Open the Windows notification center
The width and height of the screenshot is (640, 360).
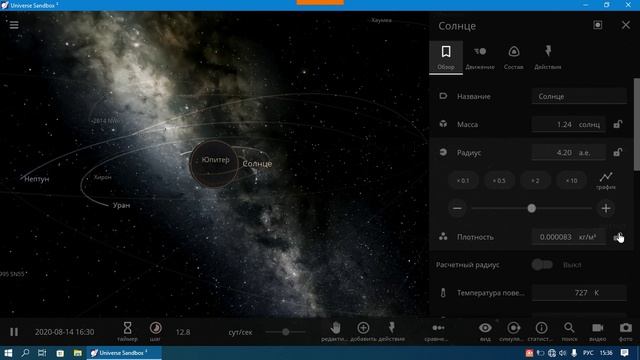coord(624,353)
